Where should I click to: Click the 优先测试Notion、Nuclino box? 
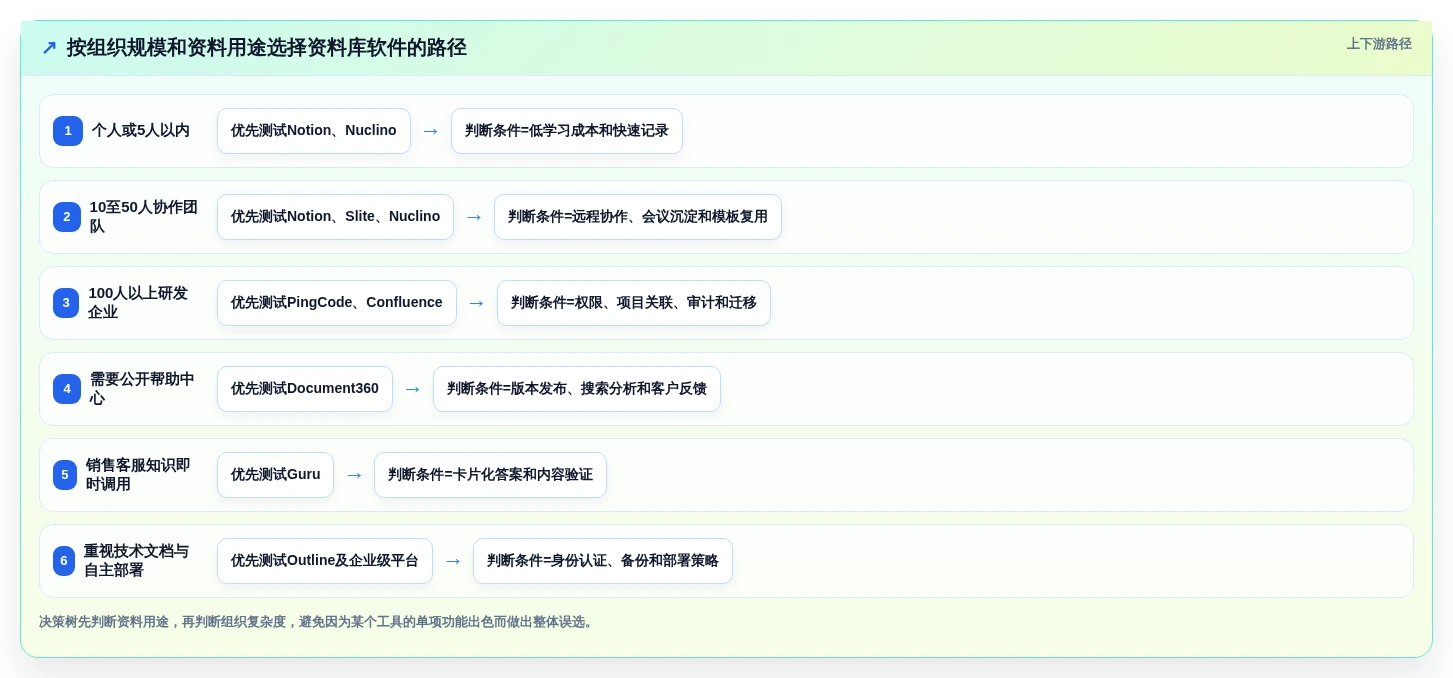pos(314,131)
